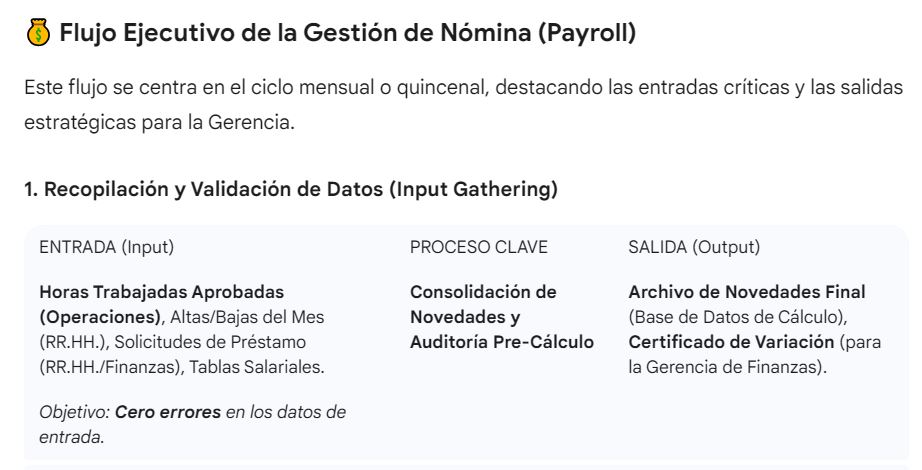Click the bold italic "Cero errores" text

coord(168,412)
